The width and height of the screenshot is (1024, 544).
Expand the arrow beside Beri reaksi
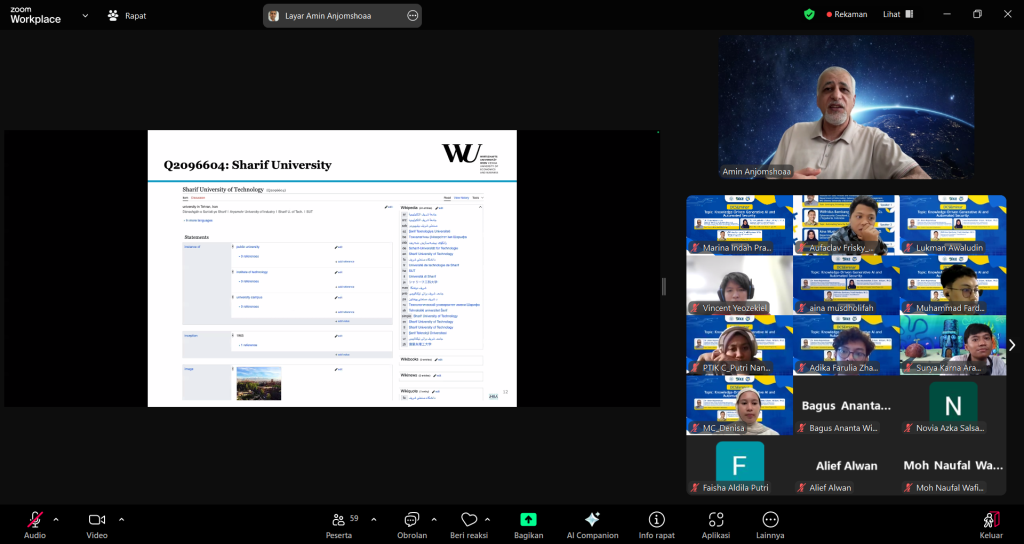coord(487,520)
